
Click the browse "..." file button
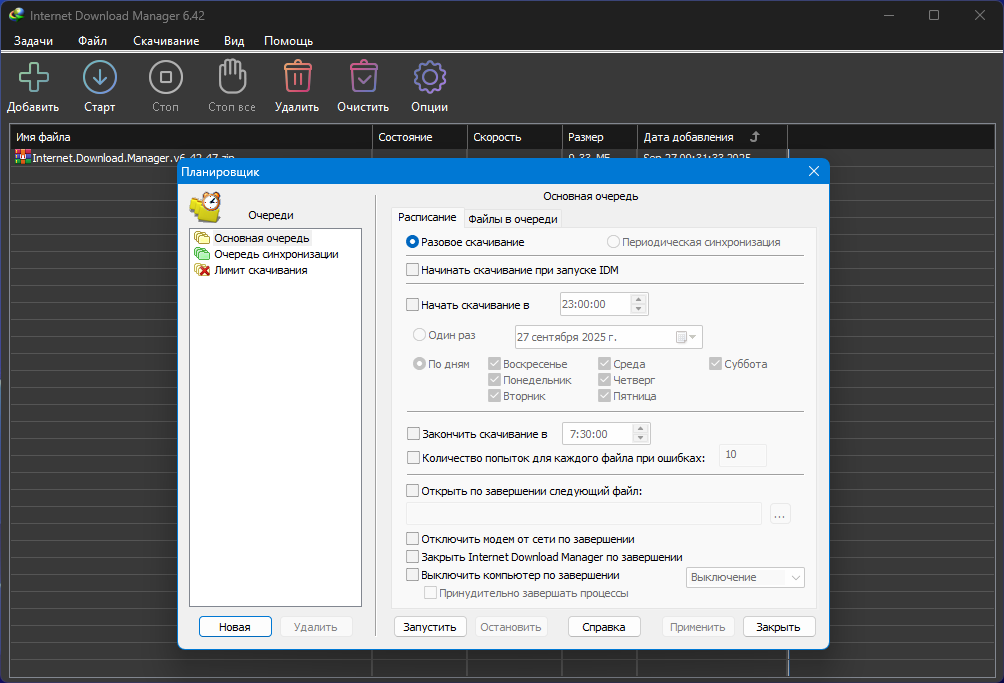pos(780,514)
